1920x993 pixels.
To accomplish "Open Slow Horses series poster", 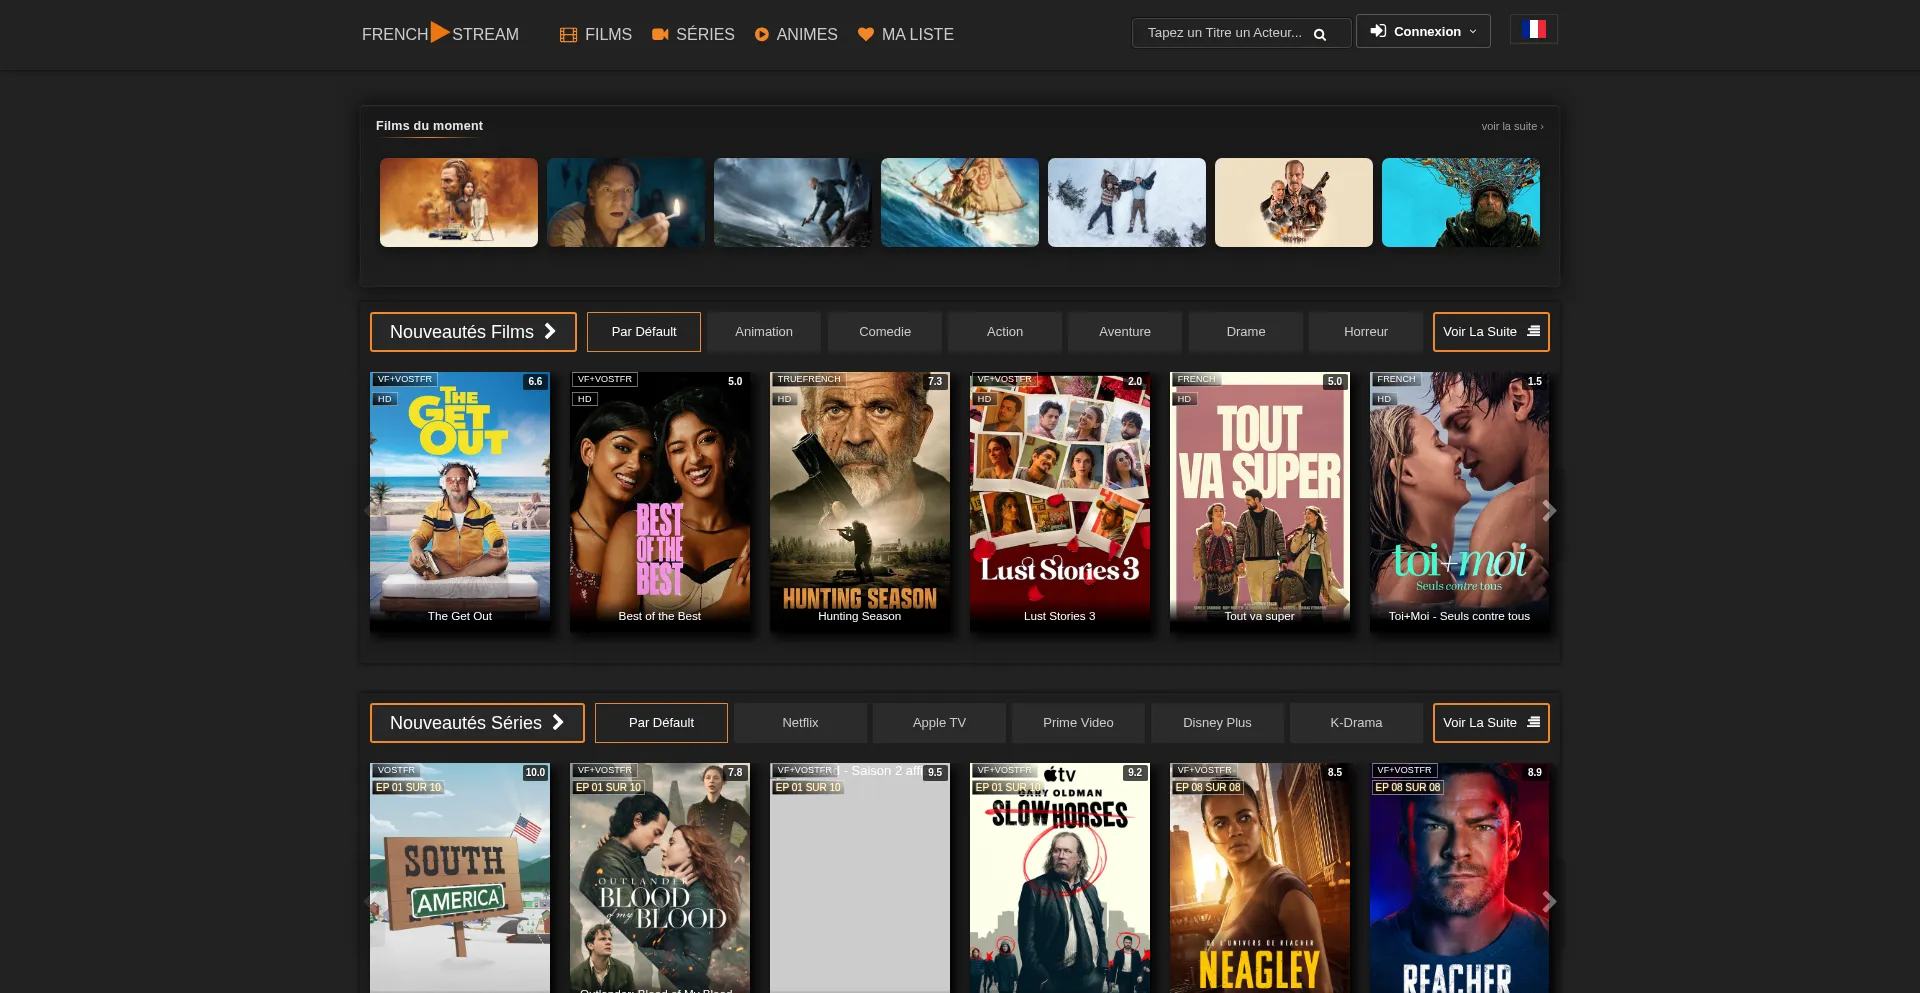I will pyautogui.click(x=1060, y=878).
